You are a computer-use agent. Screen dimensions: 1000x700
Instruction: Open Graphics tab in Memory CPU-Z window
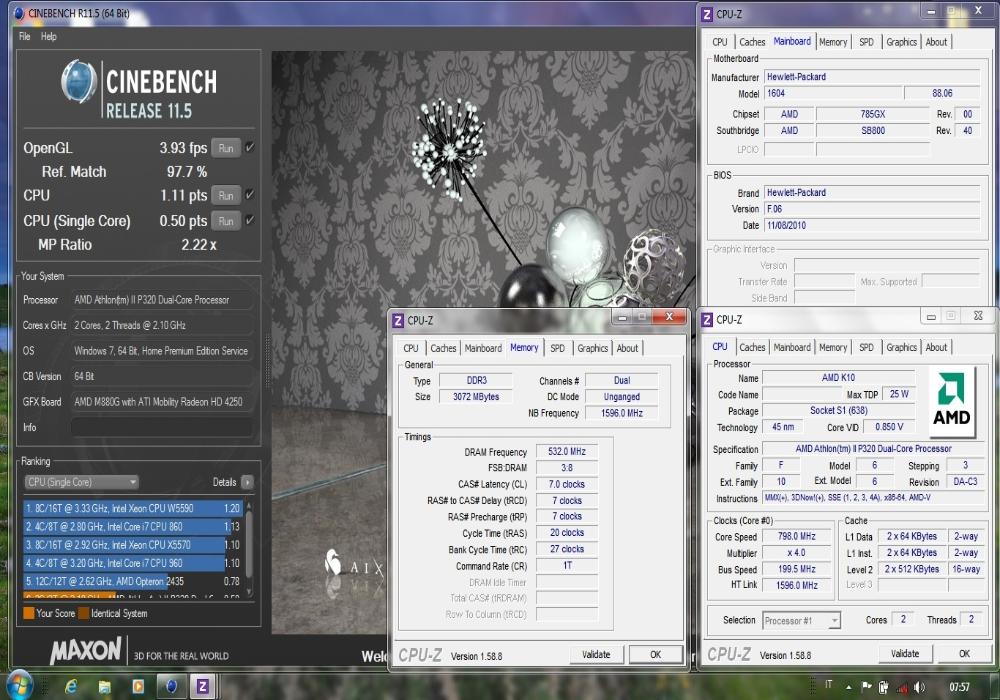pyautogui.click(x=592, y=348)
